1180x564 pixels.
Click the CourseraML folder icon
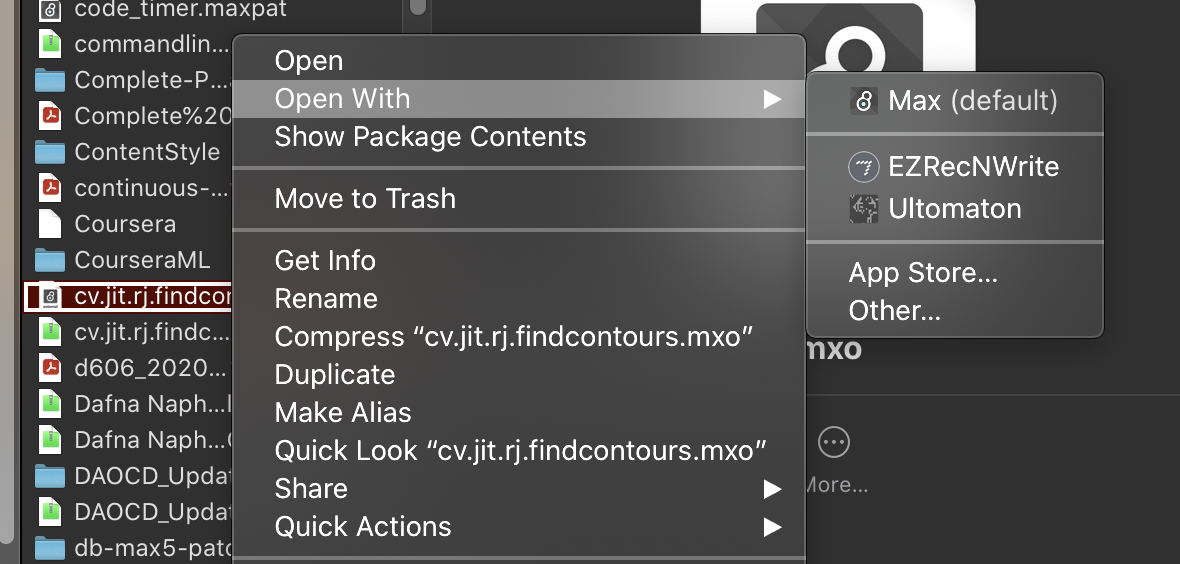[50, 261]
